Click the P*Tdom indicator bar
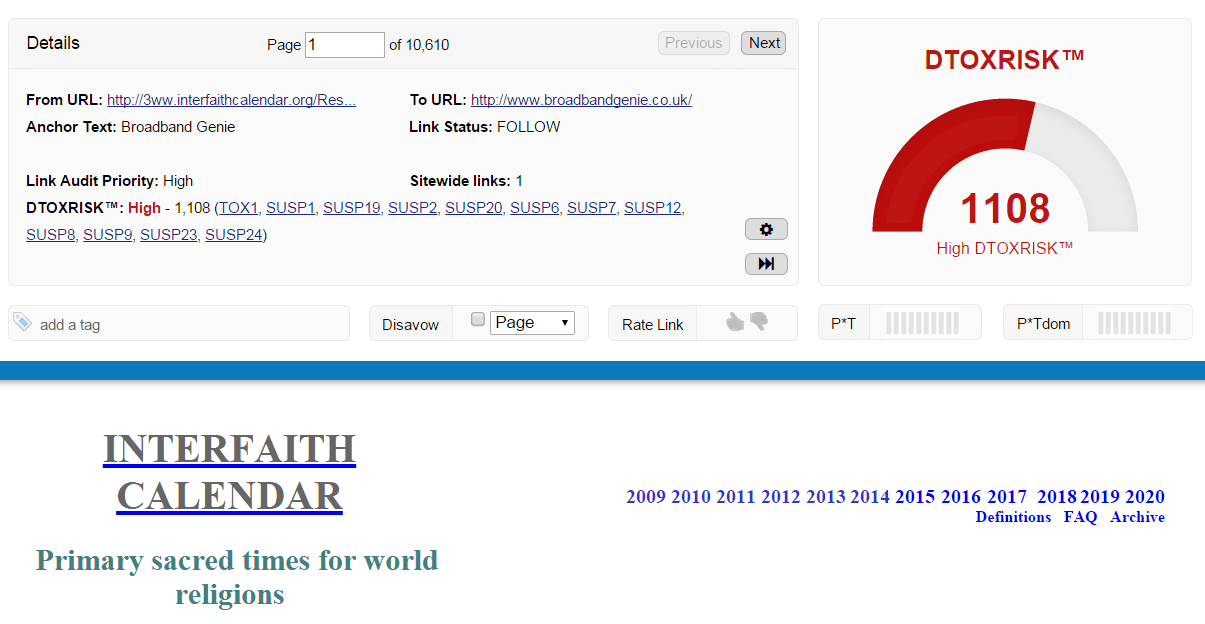Viewport: 1205px width, 624px height. (x=1134, y=323)
